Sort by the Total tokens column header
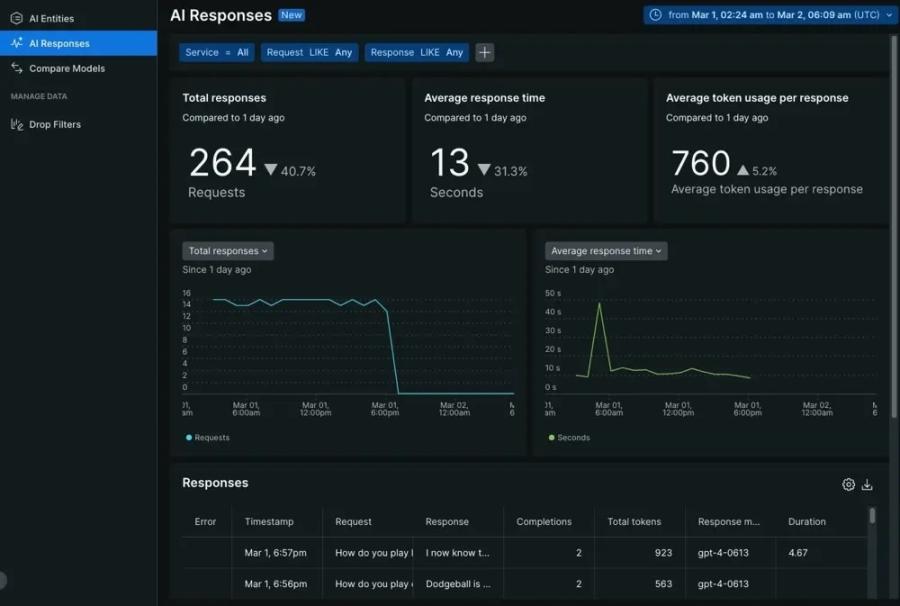Image resolution: width=900 pixels, height=606 pixels. click(x=634, y=522)
